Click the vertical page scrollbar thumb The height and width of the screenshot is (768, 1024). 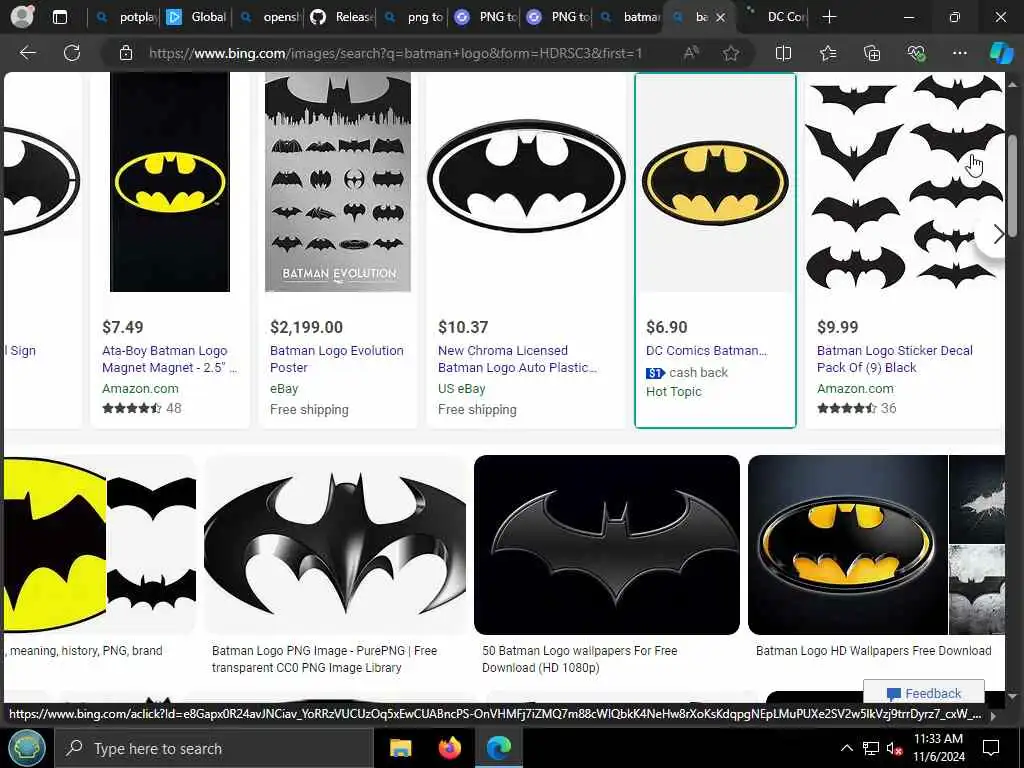(1012, 186)
